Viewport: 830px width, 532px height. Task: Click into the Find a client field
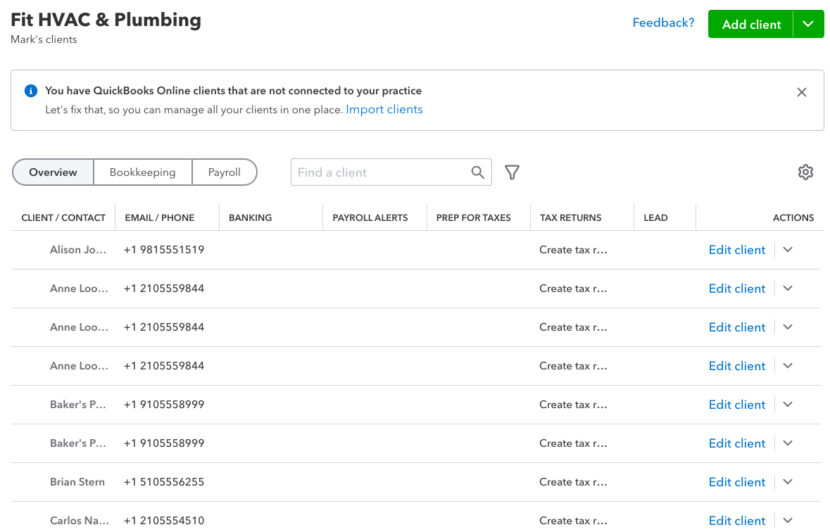(380, 172)
